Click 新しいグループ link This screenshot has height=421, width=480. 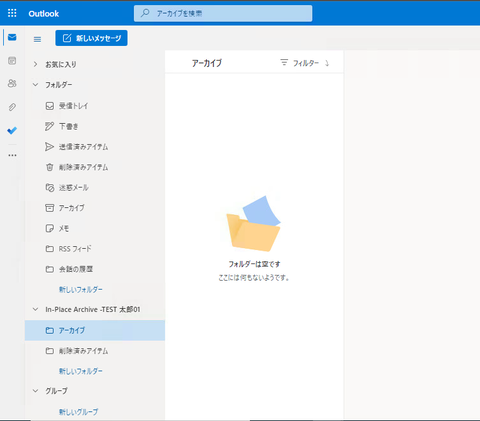pos(79,412)
